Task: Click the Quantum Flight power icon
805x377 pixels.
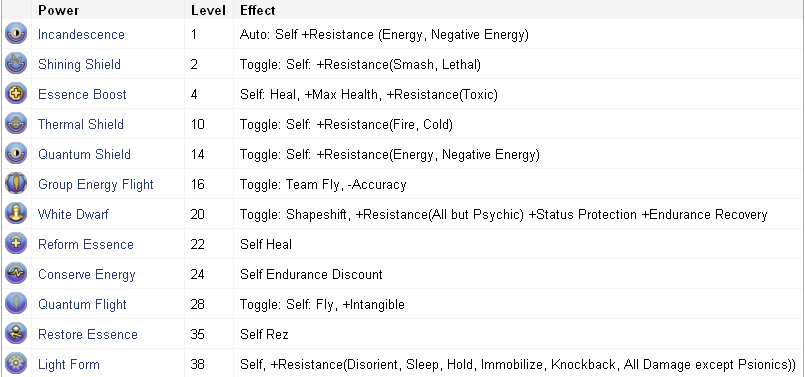Action: (16, 304)
